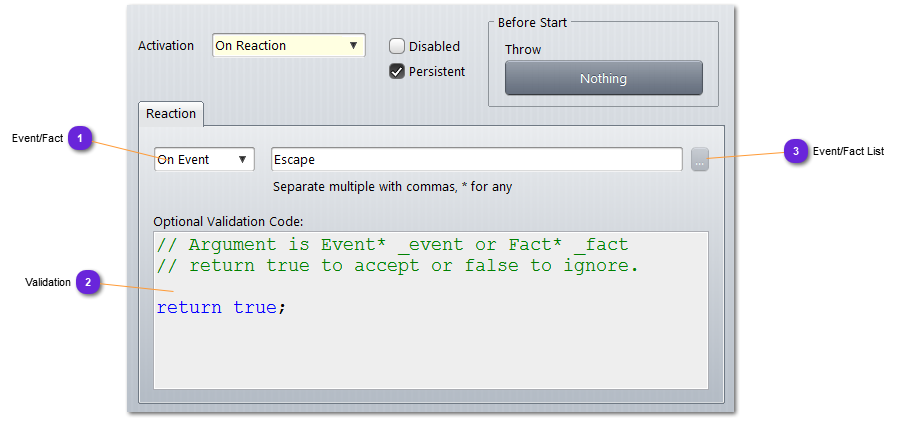Enable the Disabled checkbox
This screenshot has width=900, height=421.
click(397, 46)
